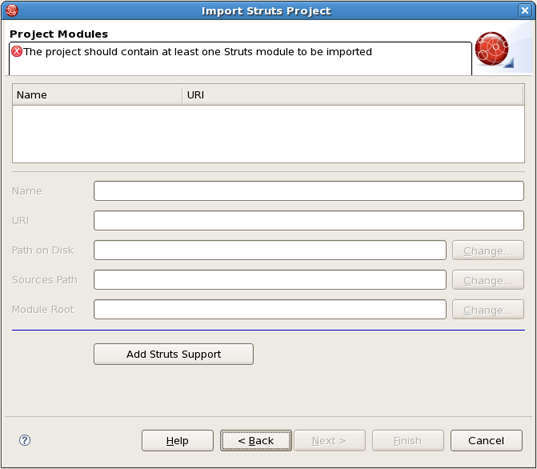Open Help from the bottom button

(x=177, y=441)
